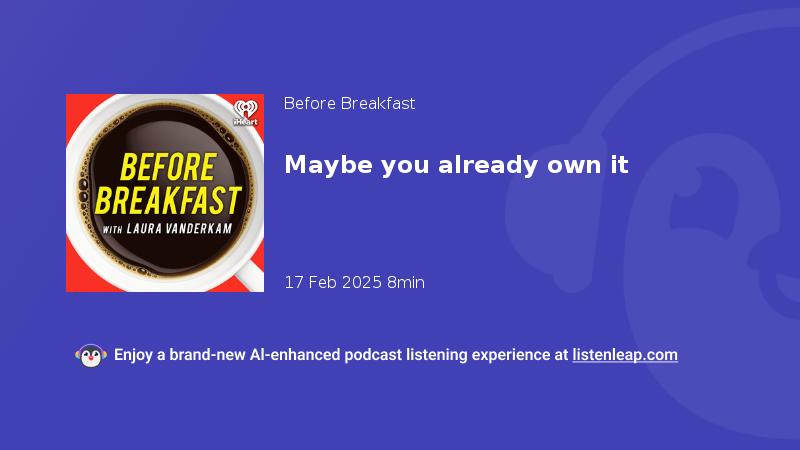Click the Before Breakfast podcast cover art
Screen dimensions: 800x450
[x=165, y=193]
